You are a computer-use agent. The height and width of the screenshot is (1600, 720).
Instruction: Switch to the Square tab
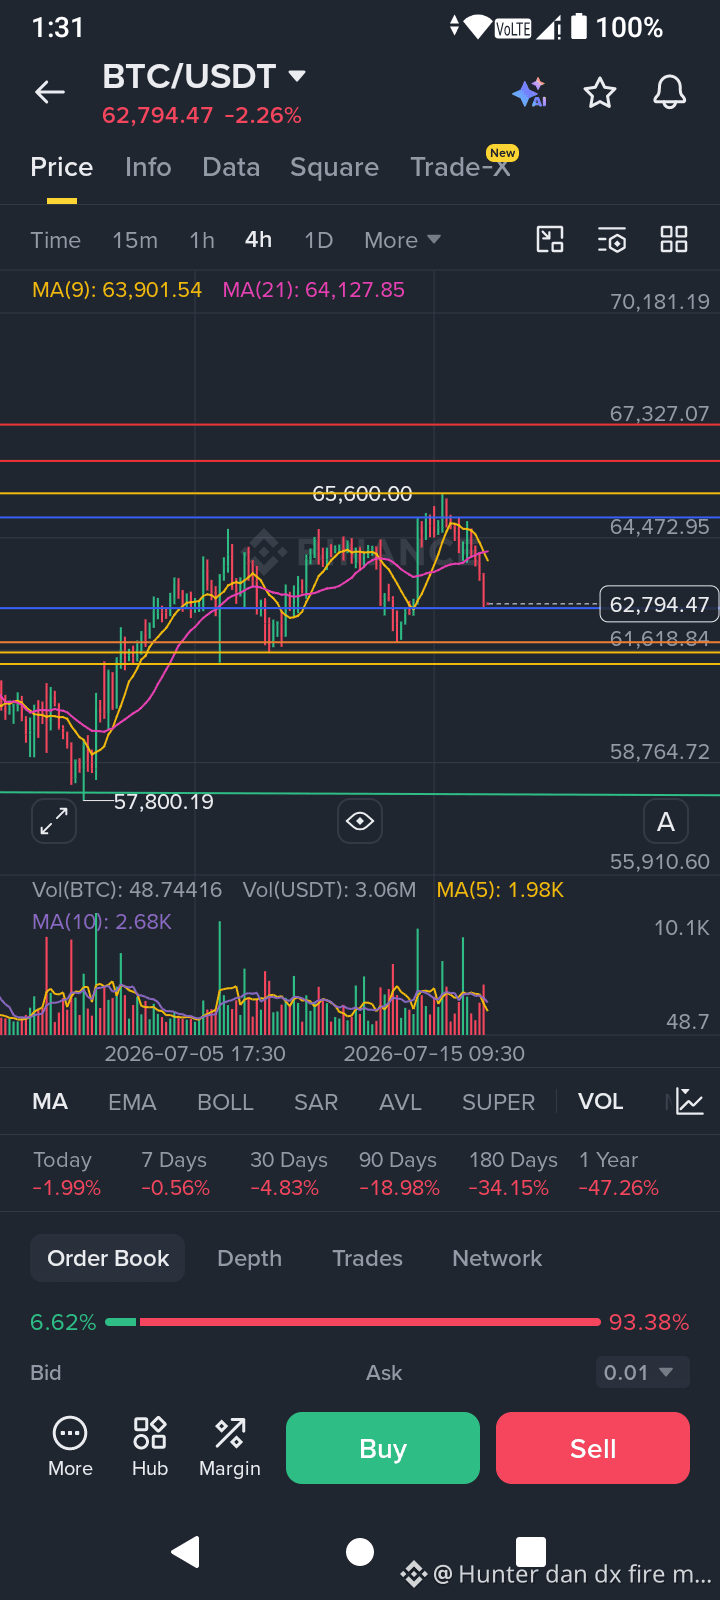pos(334,167)
